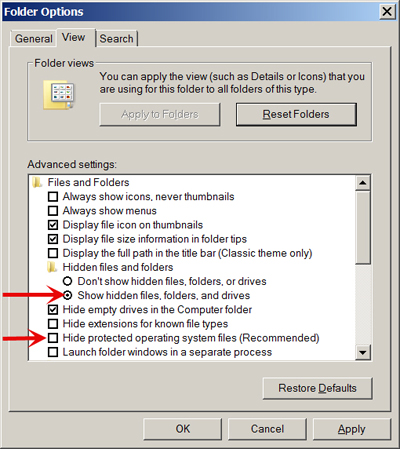The width and height of the screenshot is (400, 449).
Task: Click the Apply button
Action: pos(352,429)
